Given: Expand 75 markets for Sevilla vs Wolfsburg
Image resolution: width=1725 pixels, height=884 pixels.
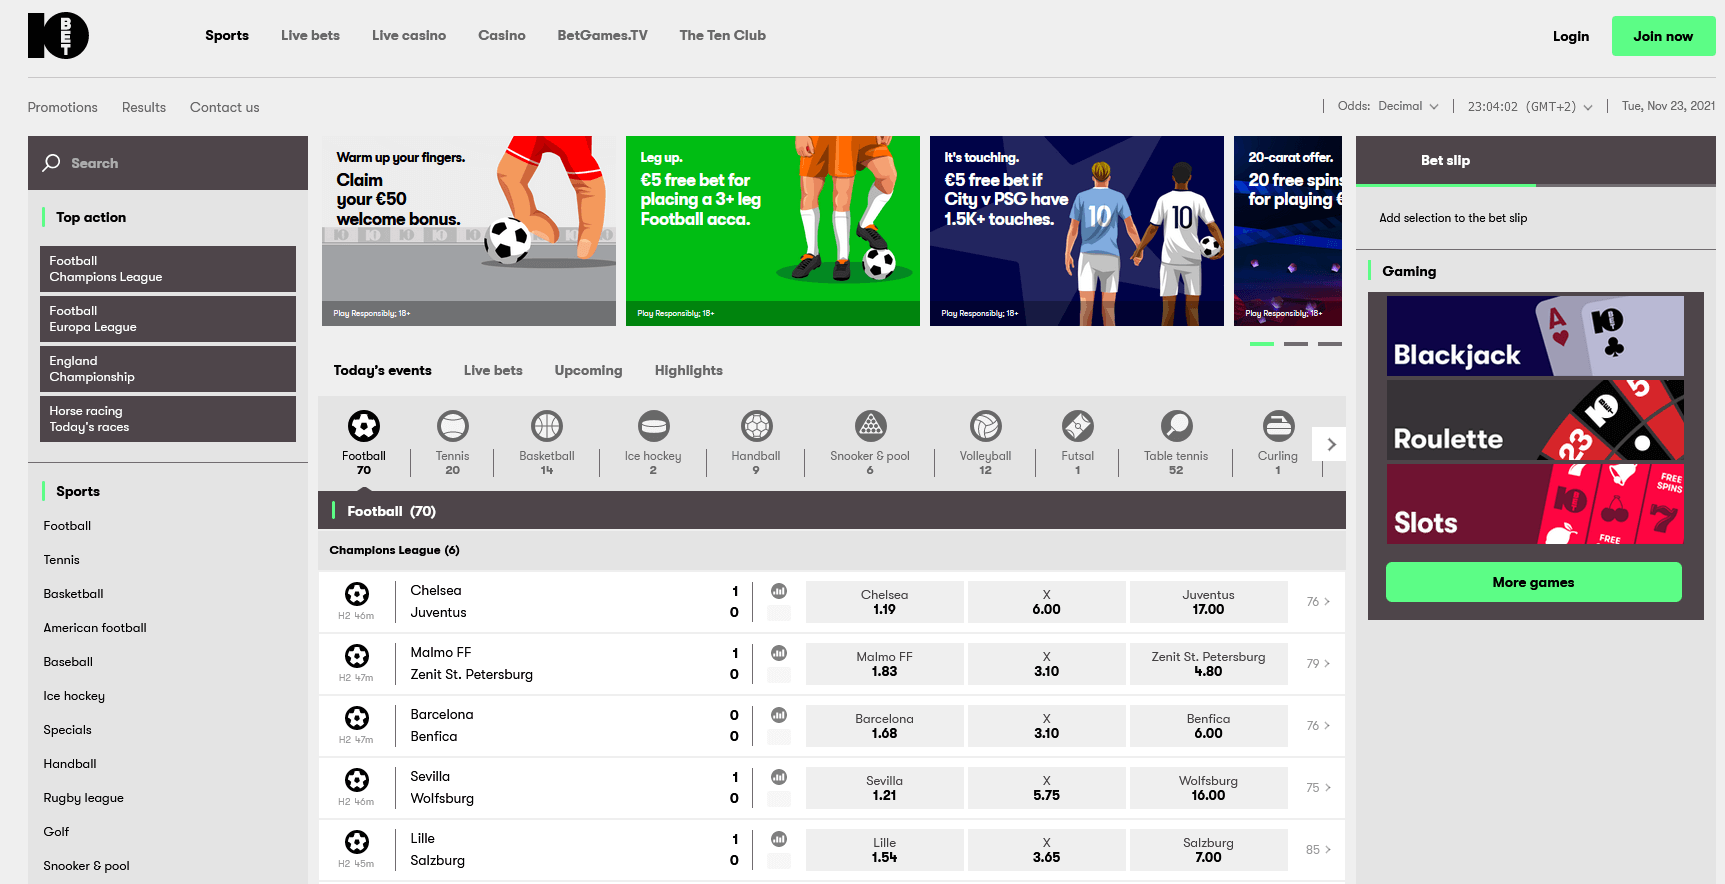Looking at the screenshot, I should click(1318, 788).
